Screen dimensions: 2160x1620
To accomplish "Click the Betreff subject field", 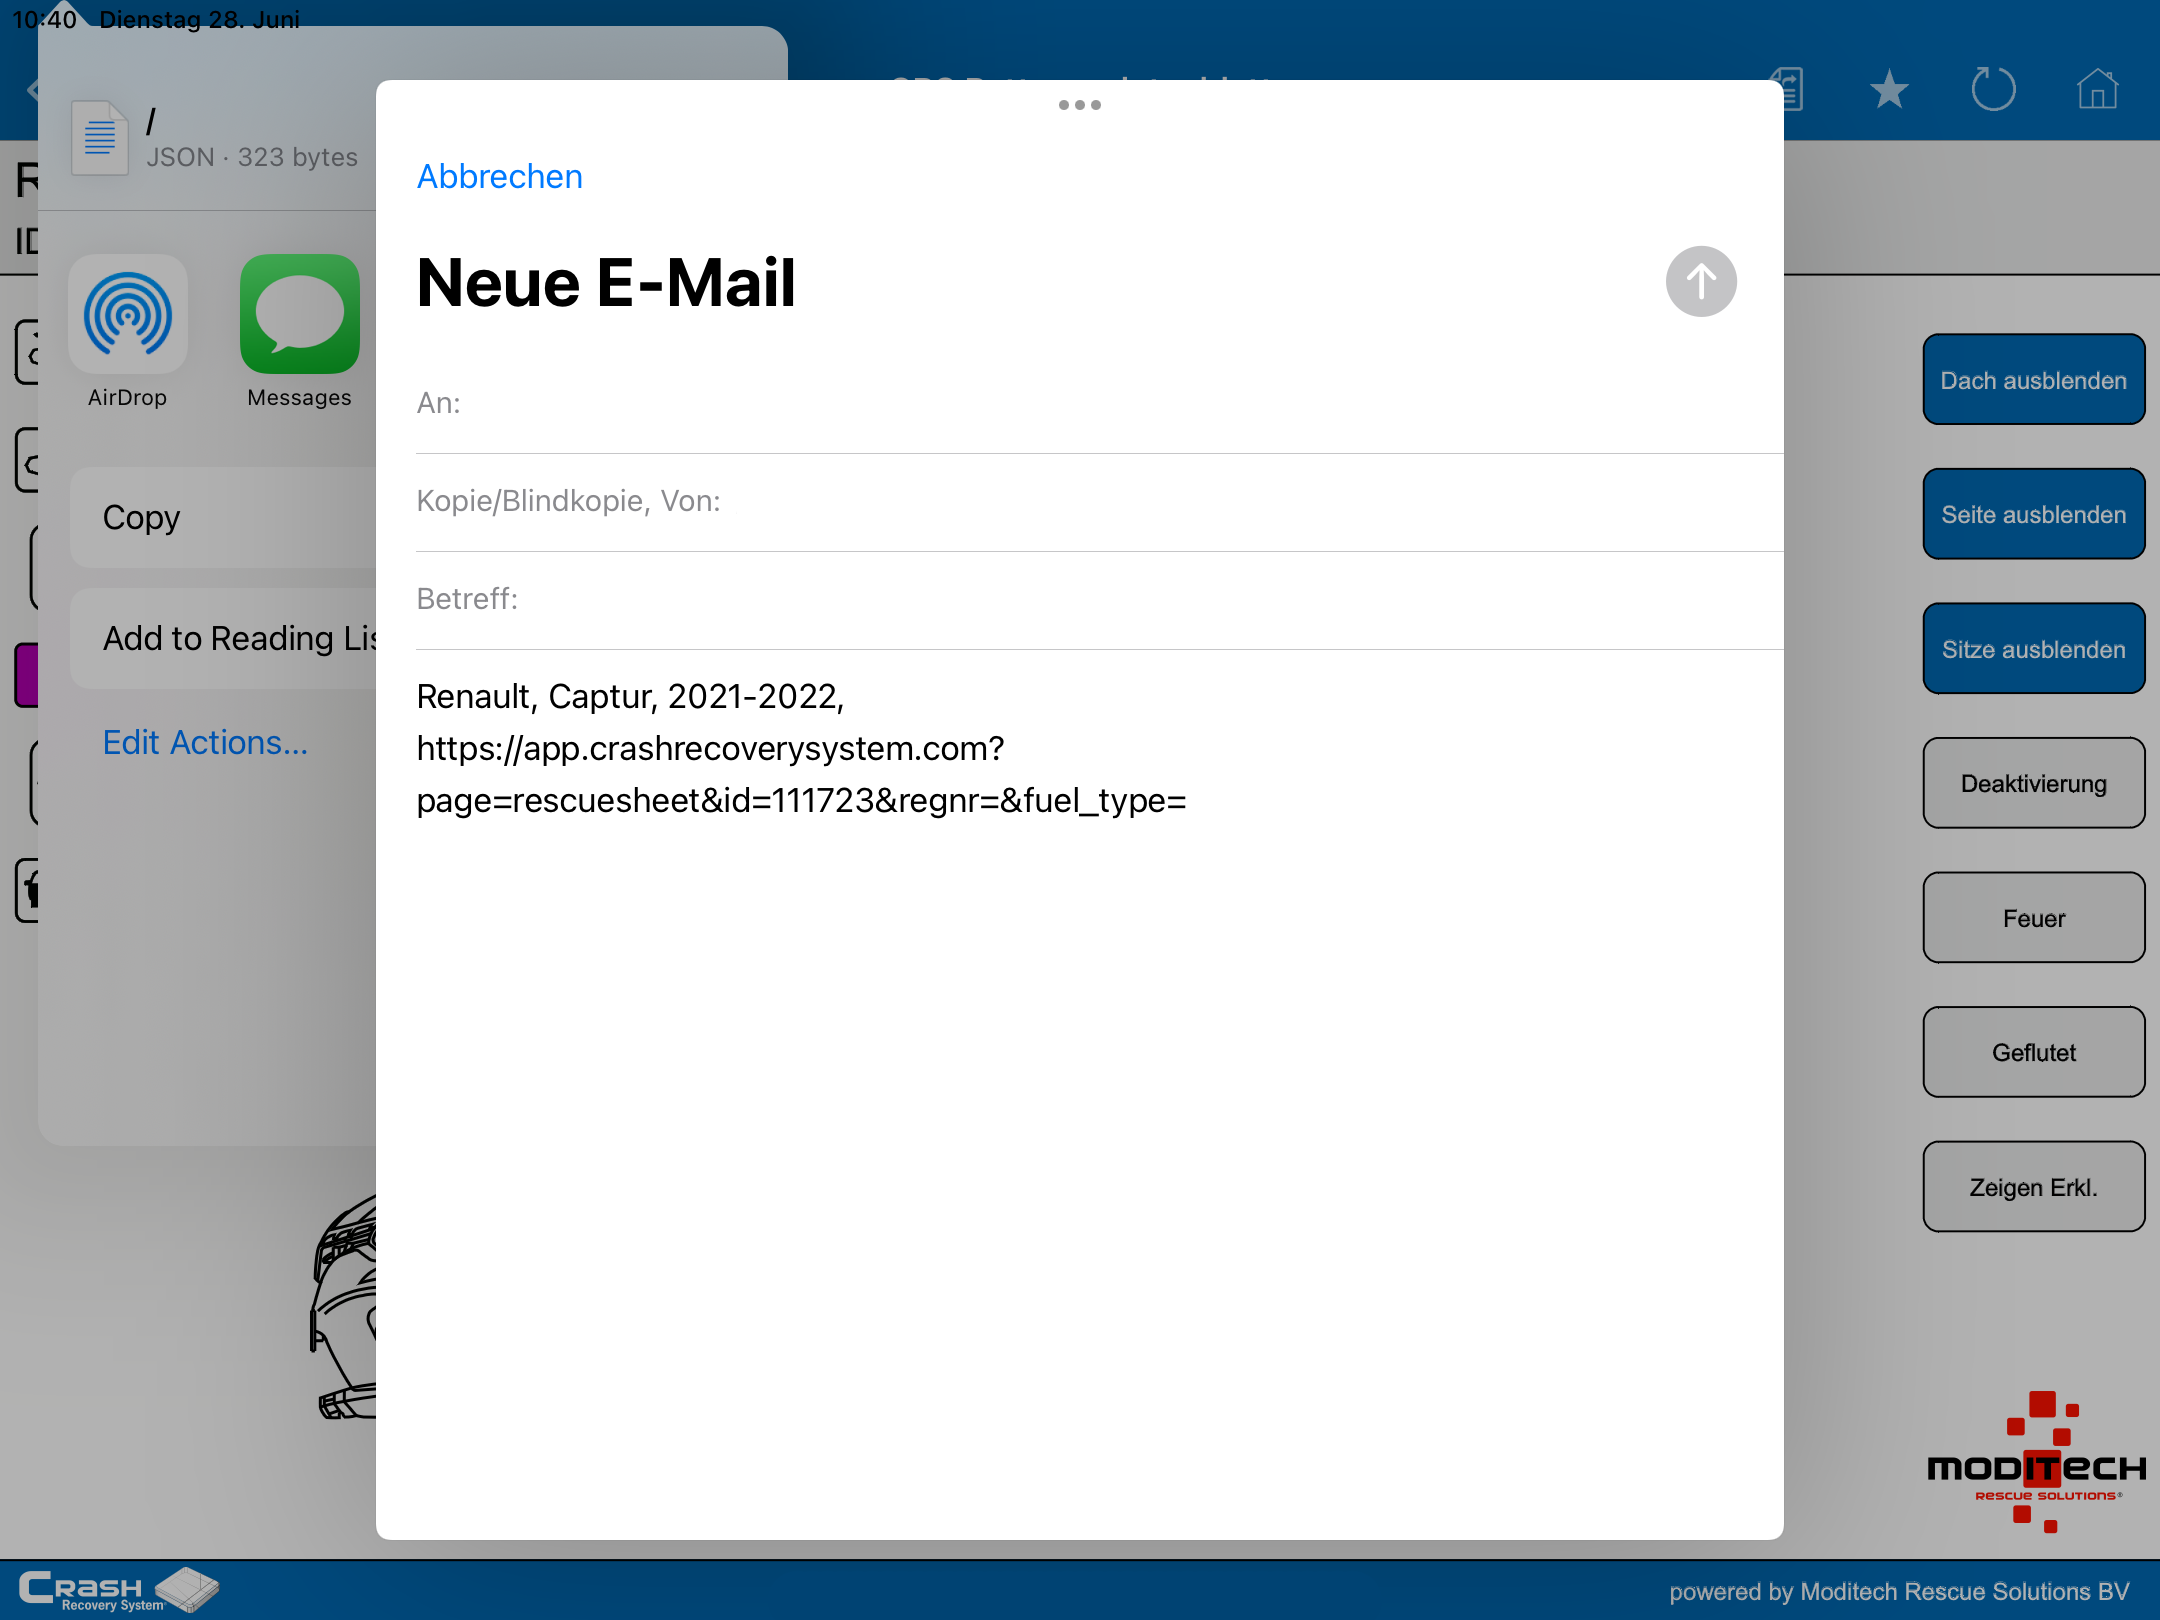I will point(1099,600).
